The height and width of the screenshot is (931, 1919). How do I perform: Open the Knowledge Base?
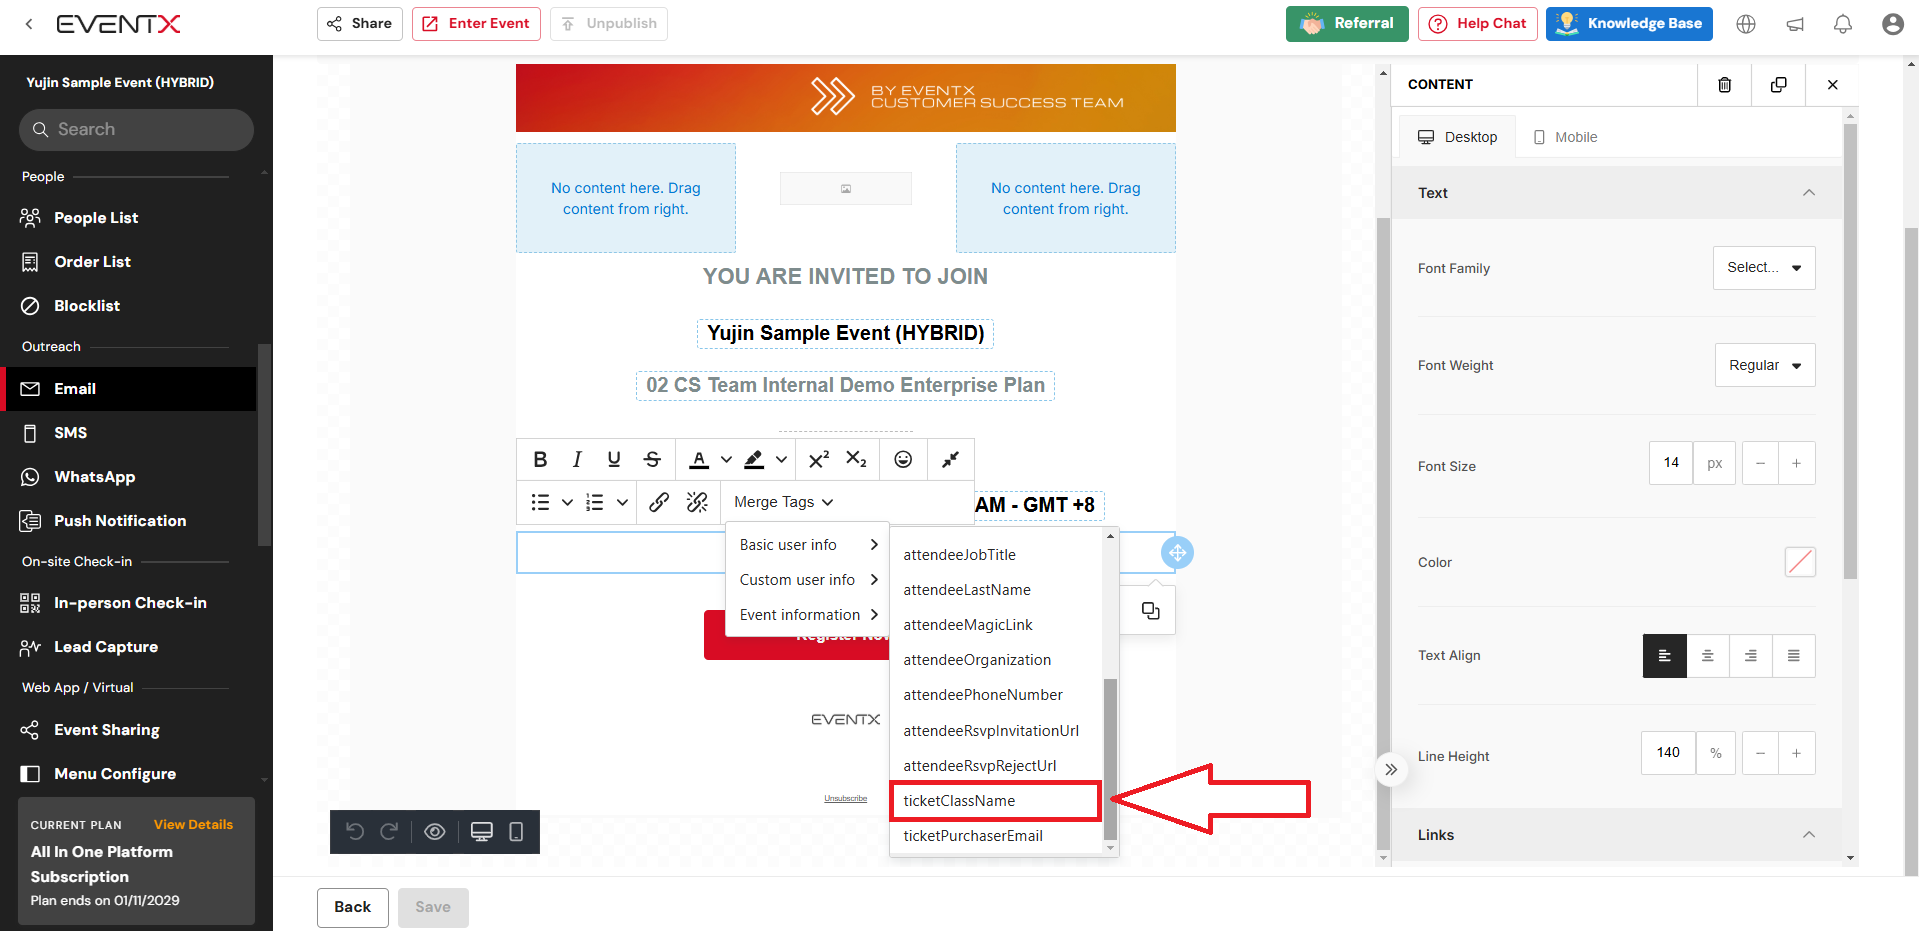(1629, 24)
